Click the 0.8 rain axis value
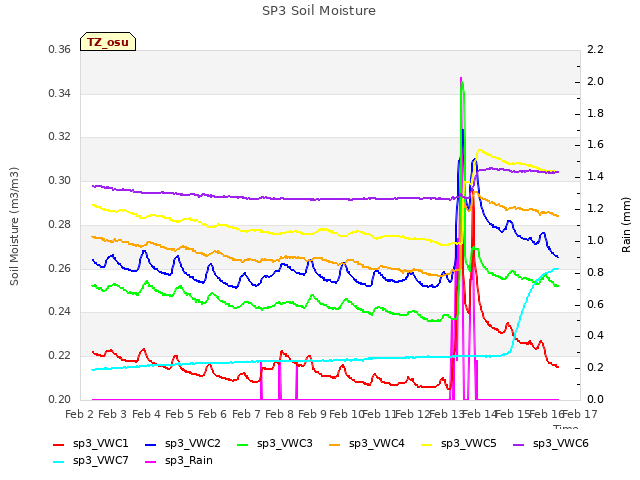This screenshot has width=640, height=480. pyautogui.click(x=595, y=272)
